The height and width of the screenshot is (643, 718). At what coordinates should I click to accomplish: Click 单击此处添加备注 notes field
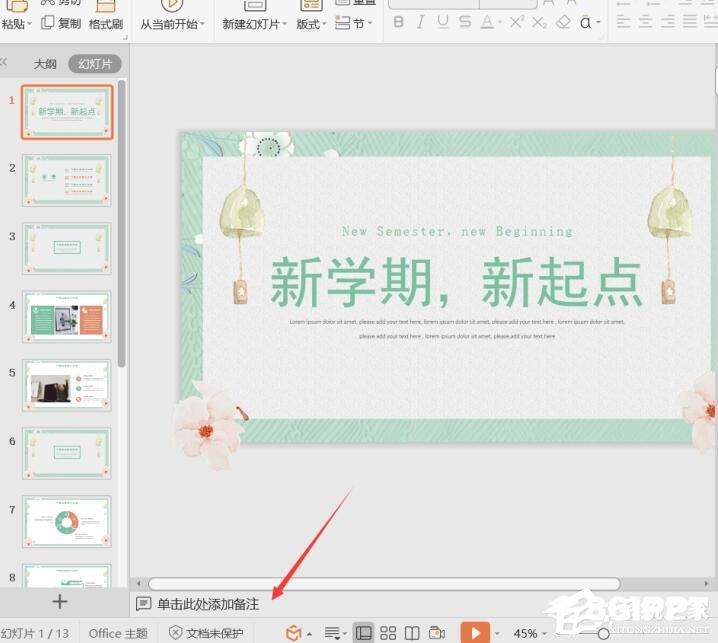pos(208,604)
